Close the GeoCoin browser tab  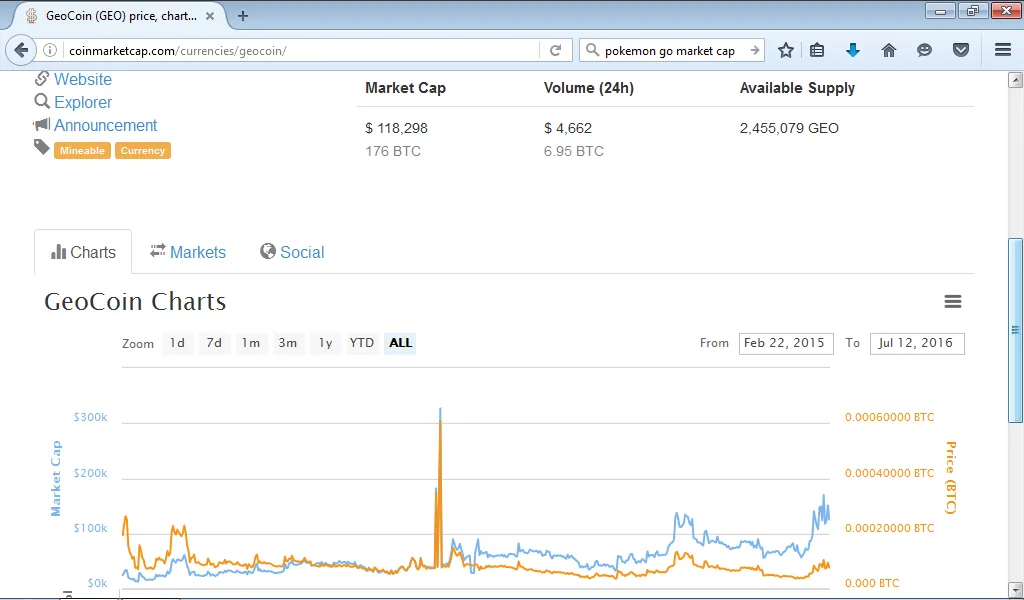click(210, 16)
